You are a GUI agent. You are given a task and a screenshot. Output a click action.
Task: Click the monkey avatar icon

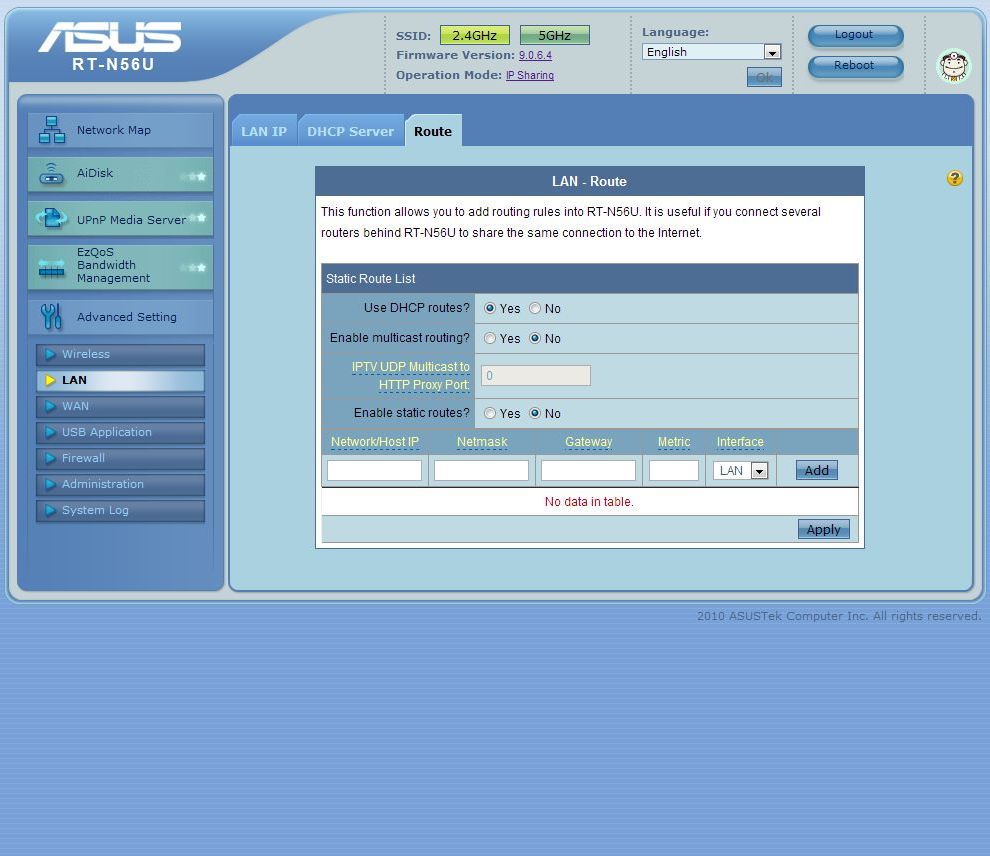[x=953, y=67]
